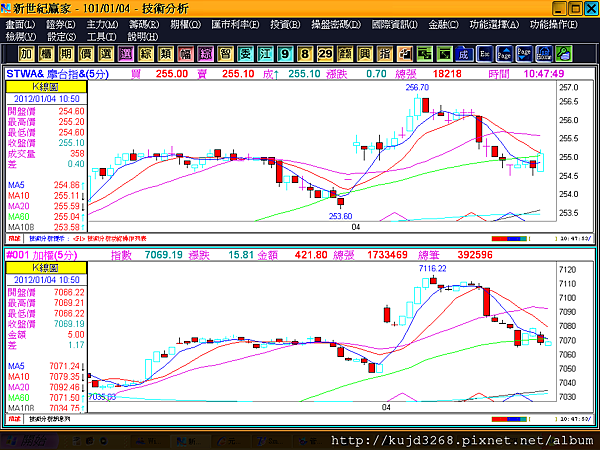Screen dimensions: 600x450
Task: Open the 證券(E) menu
Action: pos(61,24)
